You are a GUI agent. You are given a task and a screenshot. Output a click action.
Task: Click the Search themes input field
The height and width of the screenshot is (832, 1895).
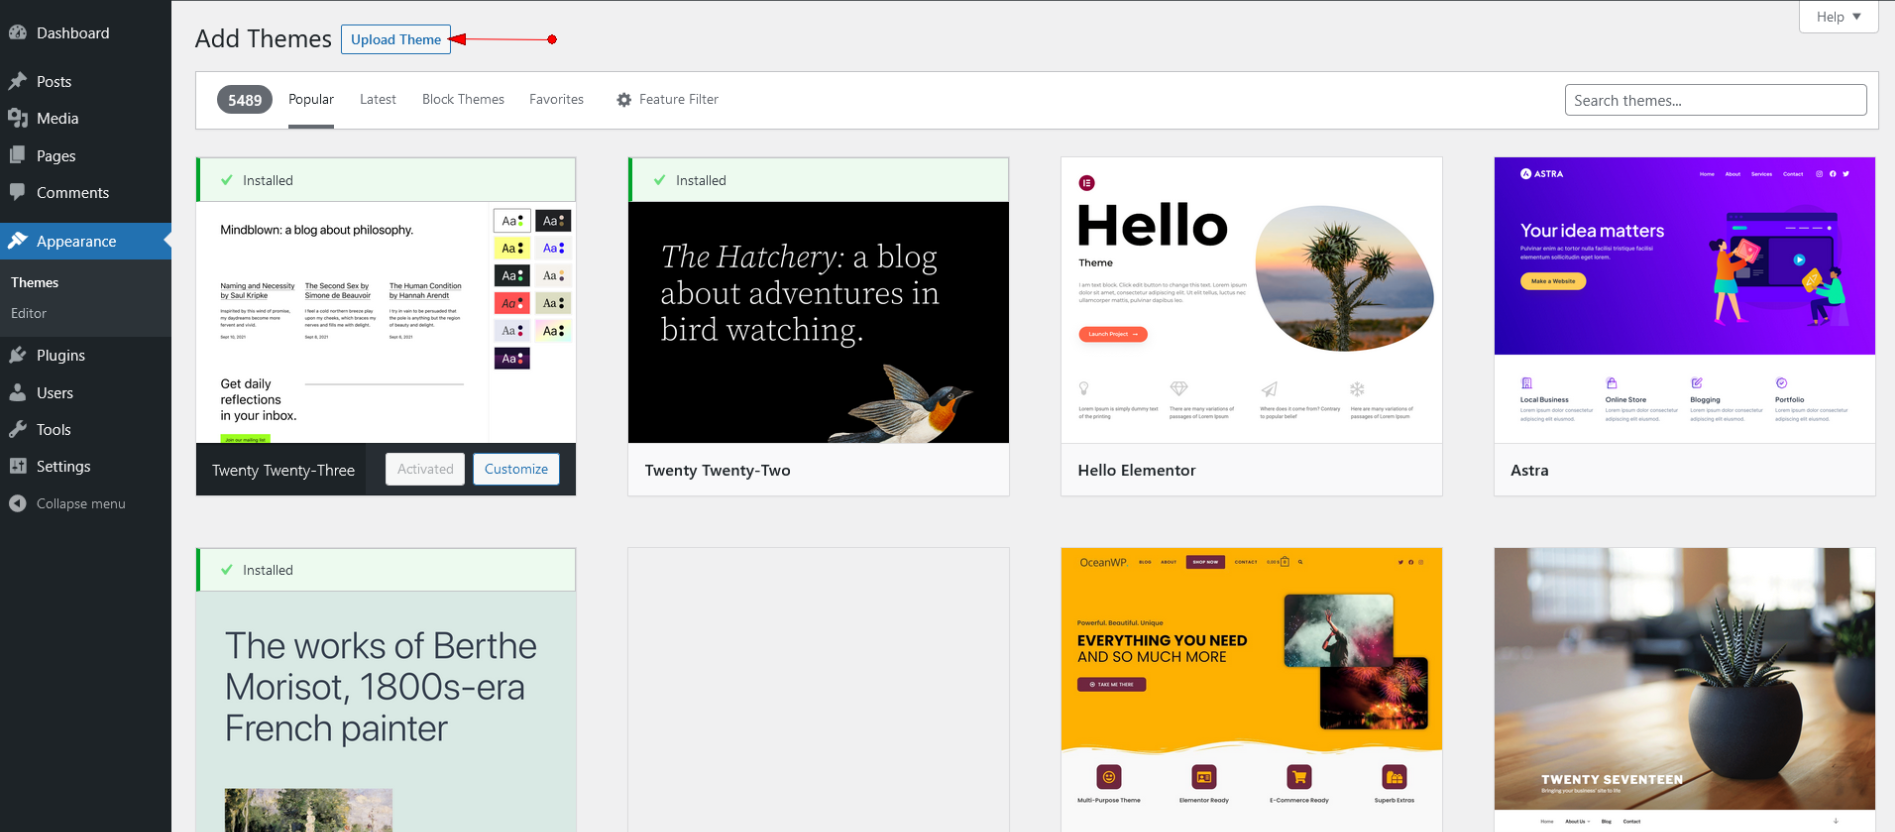point(1714,100)
